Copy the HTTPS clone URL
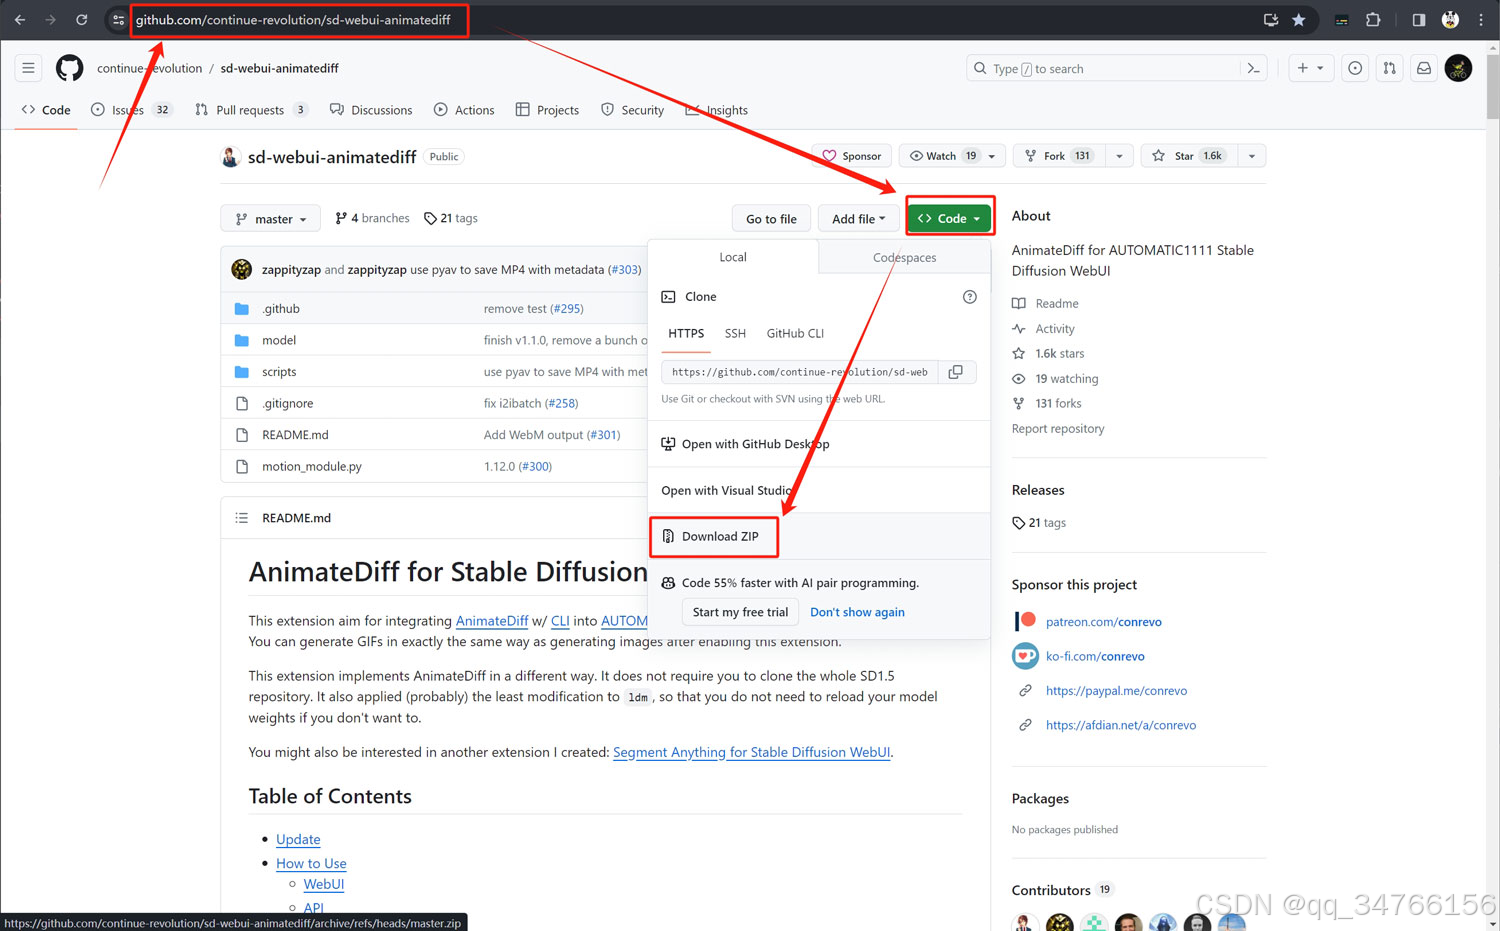 click(x=956, y=372)
